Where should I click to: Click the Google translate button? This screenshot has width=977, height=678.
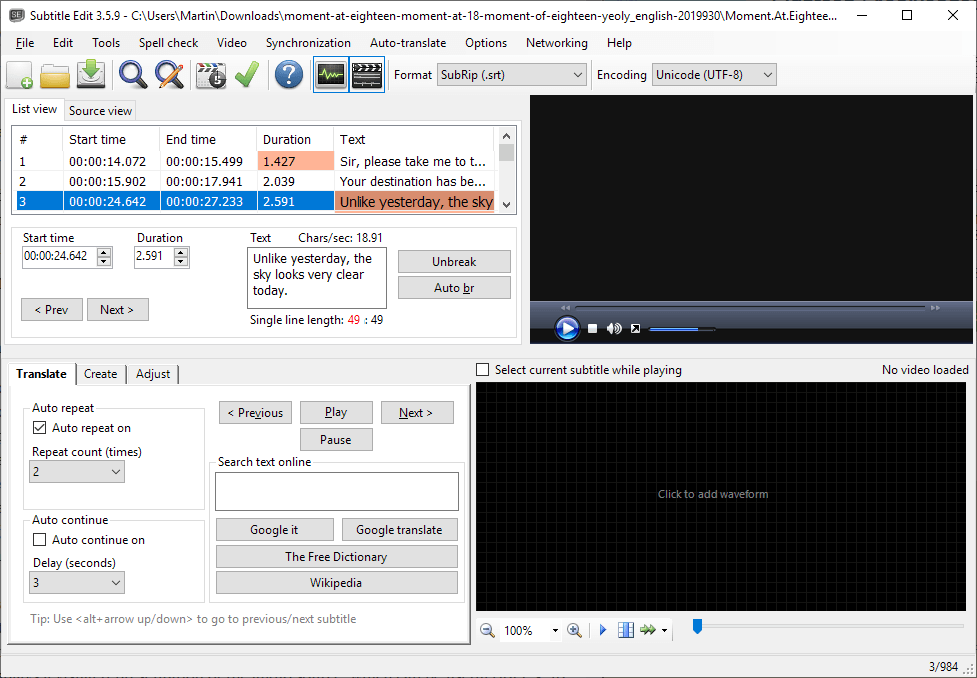point(399,529)
